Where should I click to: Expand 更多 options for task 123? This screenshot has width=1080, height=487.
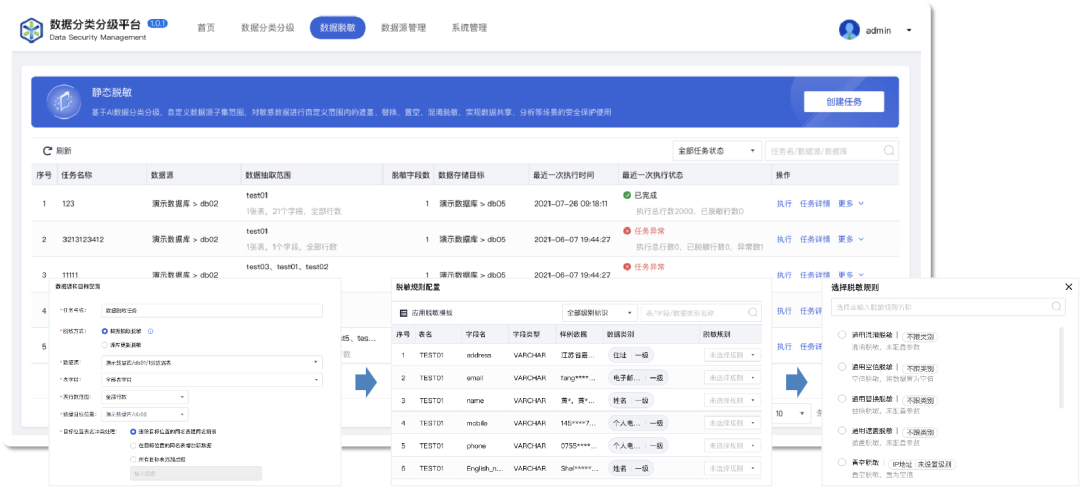(x=850, y=204)
